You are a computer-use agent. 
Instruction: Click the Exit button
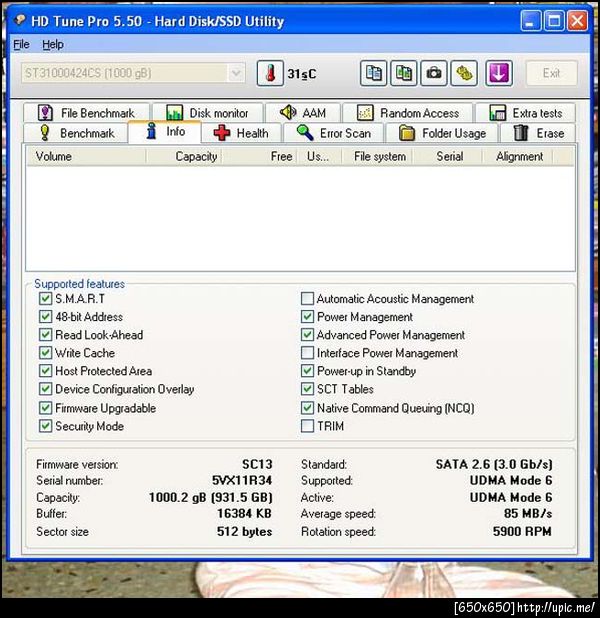(551, 73)
